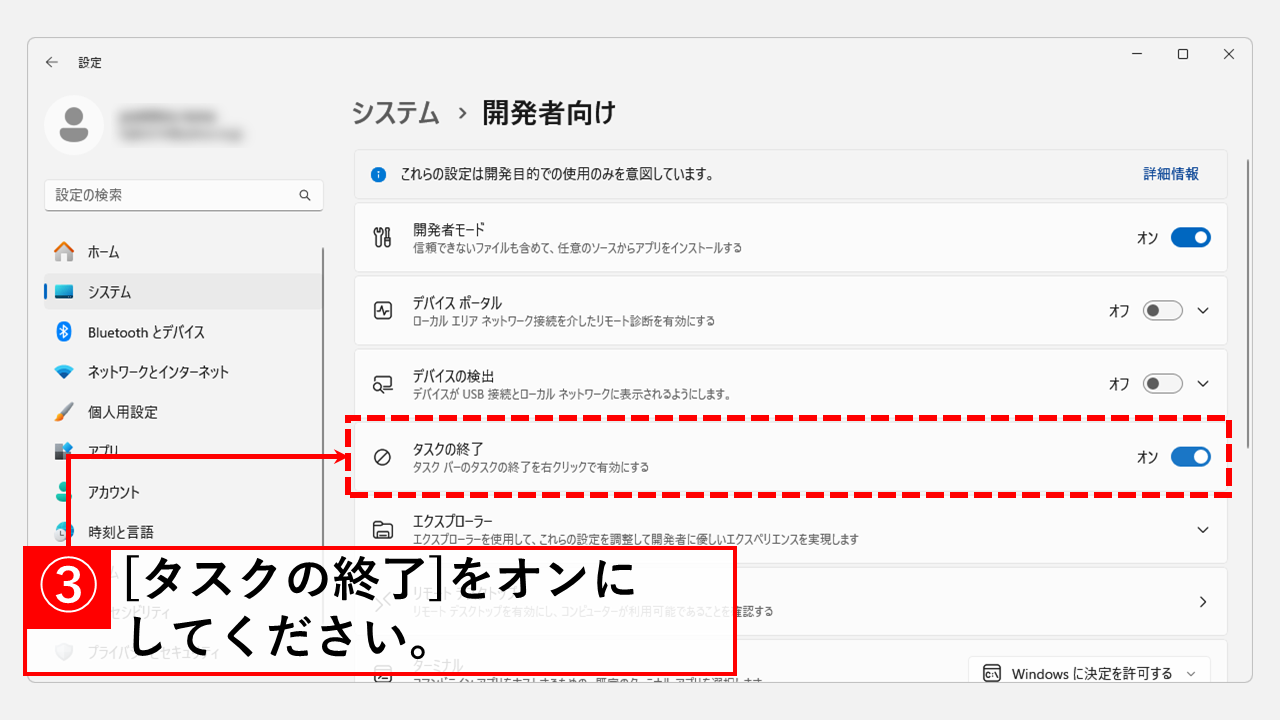This screenshot has width=1280, height=720.
Task: Open Bluetooth とデバイス settings
Action: [184, 332]
